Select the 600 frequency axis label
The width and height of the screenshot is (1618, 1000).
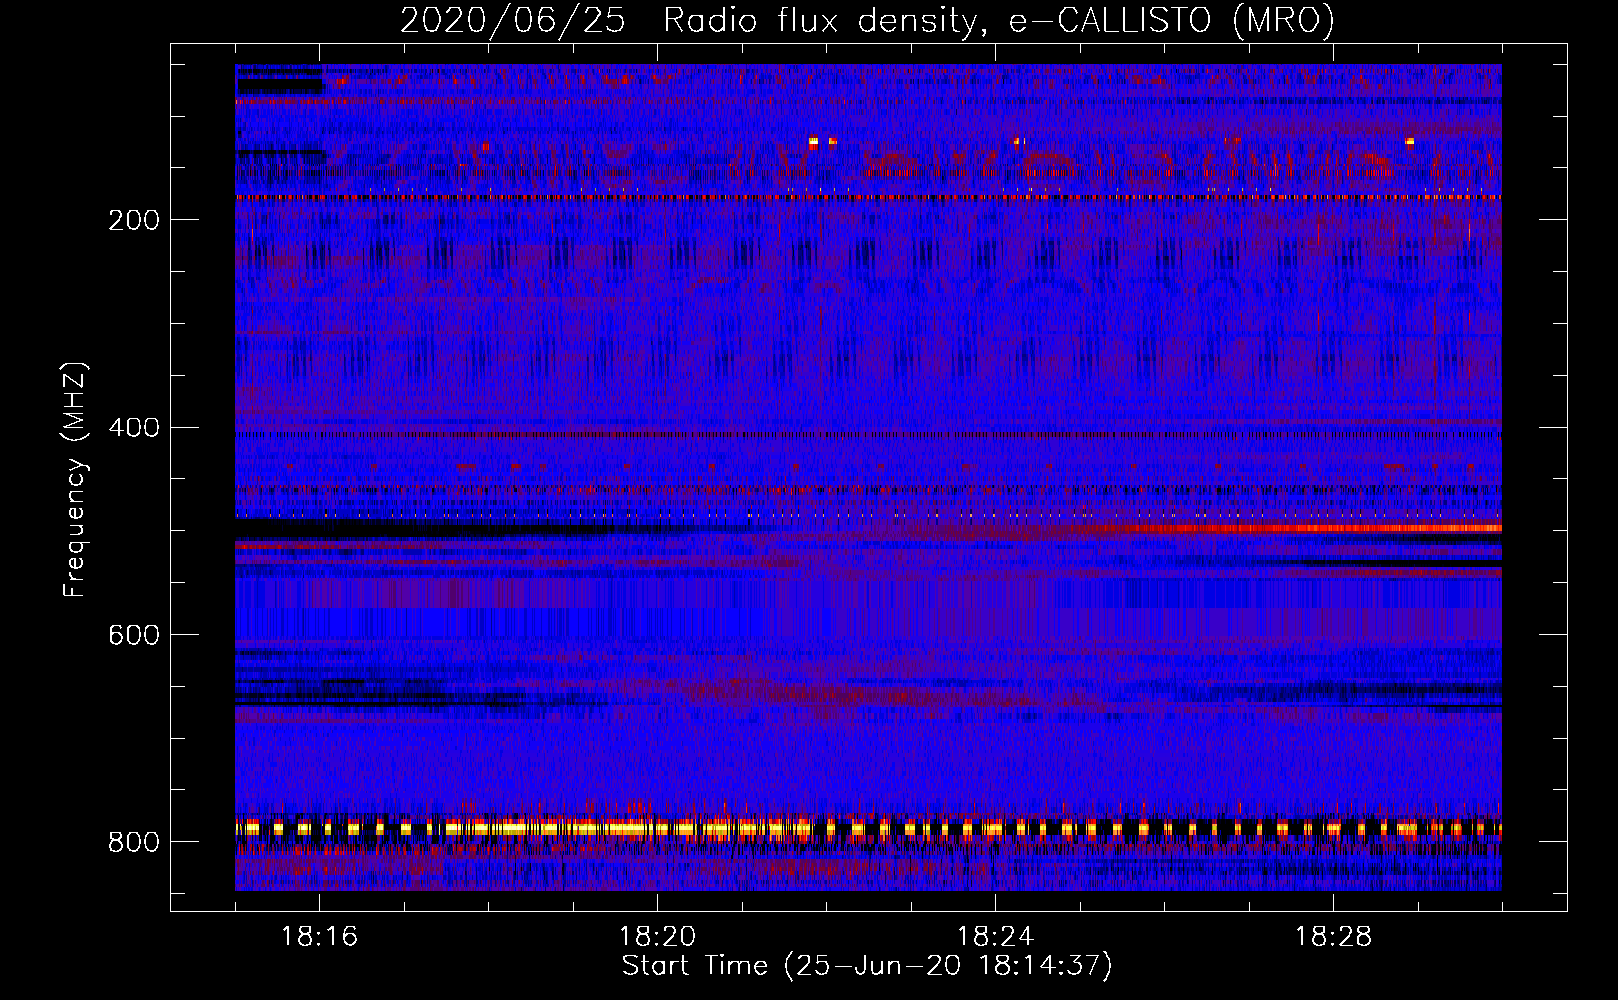[134, 636]
